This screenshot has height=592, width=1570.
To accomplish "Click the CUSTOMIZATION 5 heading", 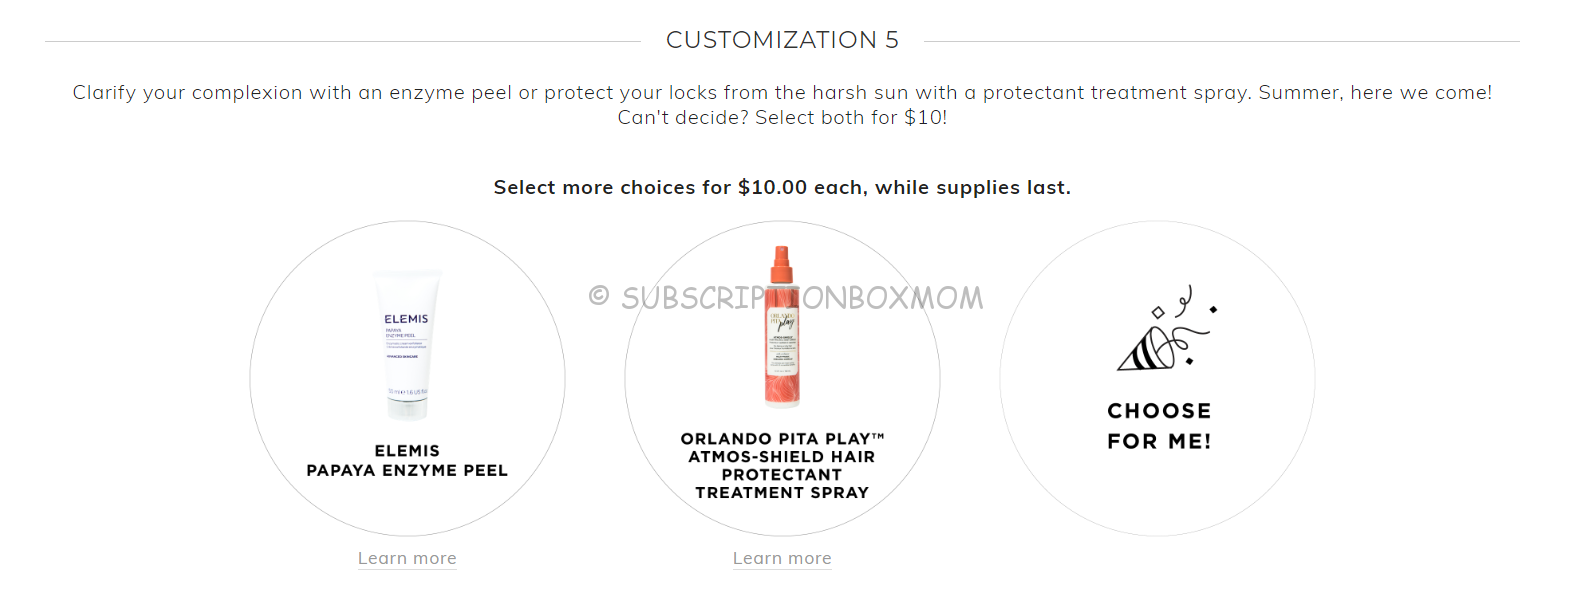I will point(782,40).
